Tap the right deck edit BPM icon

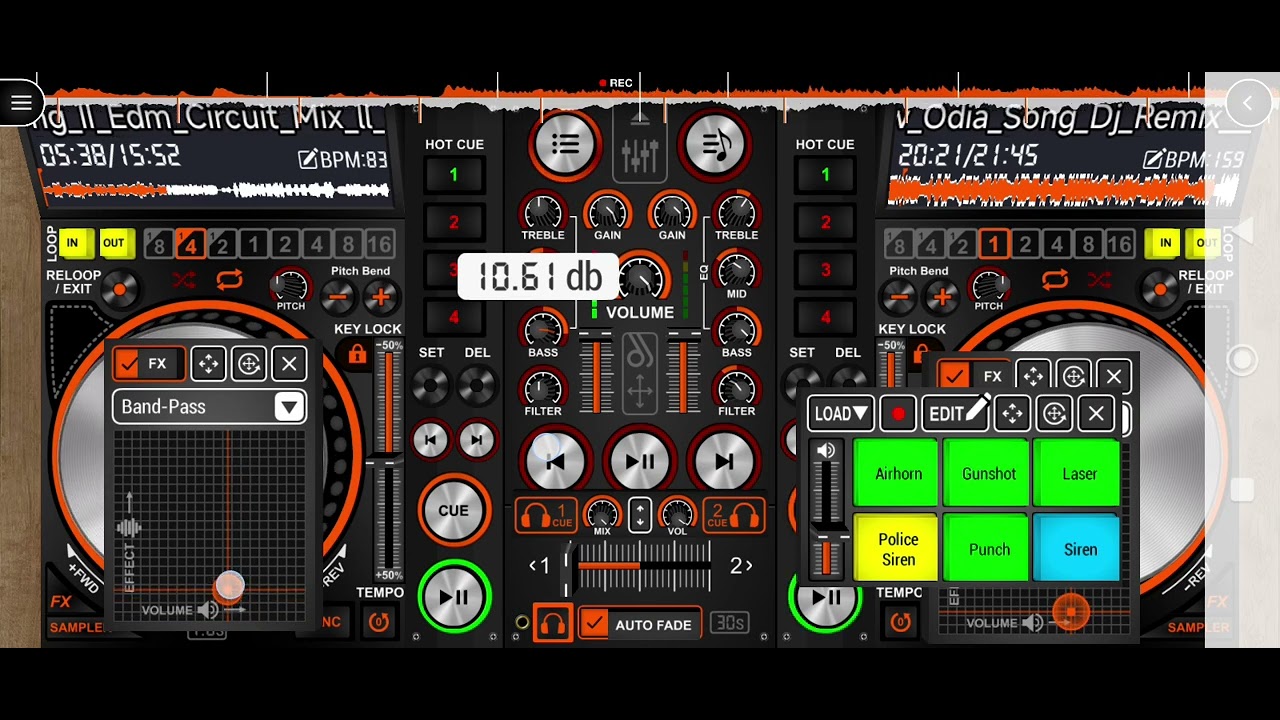coord(1153,159)
